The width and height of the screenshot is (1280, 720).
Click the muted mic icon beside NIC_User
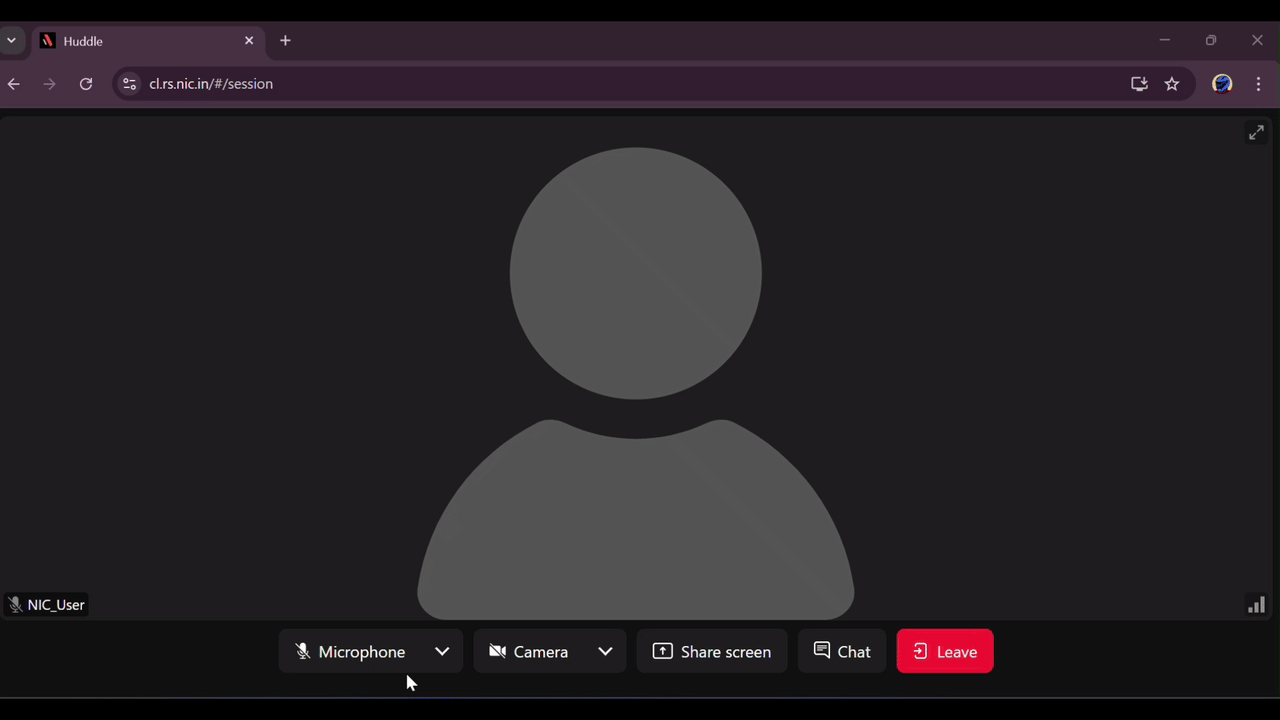15,604
